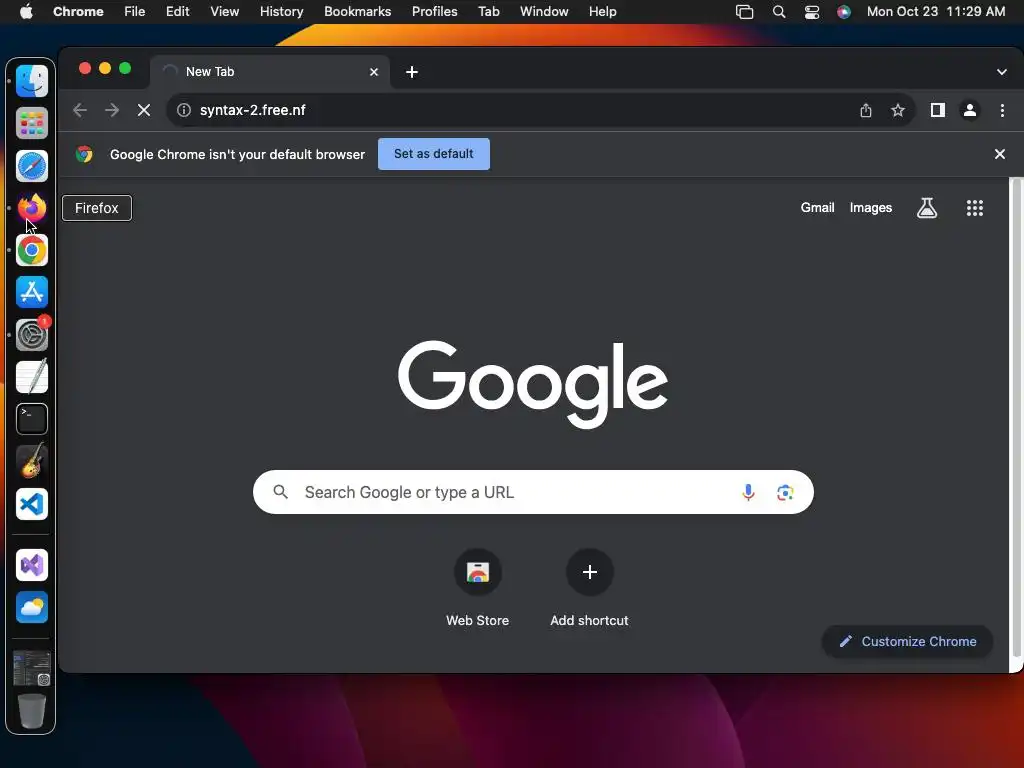View site information icon in address bar
Screen dimensions: 1024x768
(x=184, y=110)
